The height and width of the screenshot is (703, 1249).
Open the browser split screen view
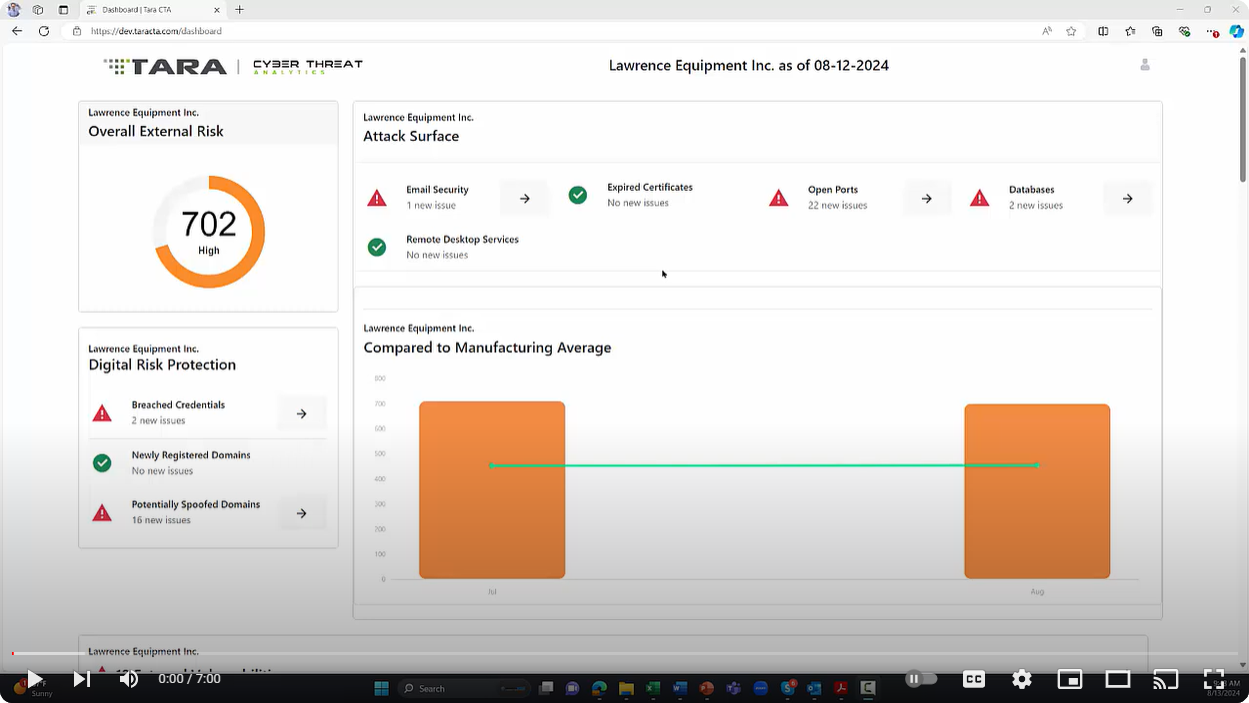pos(1103,31)
